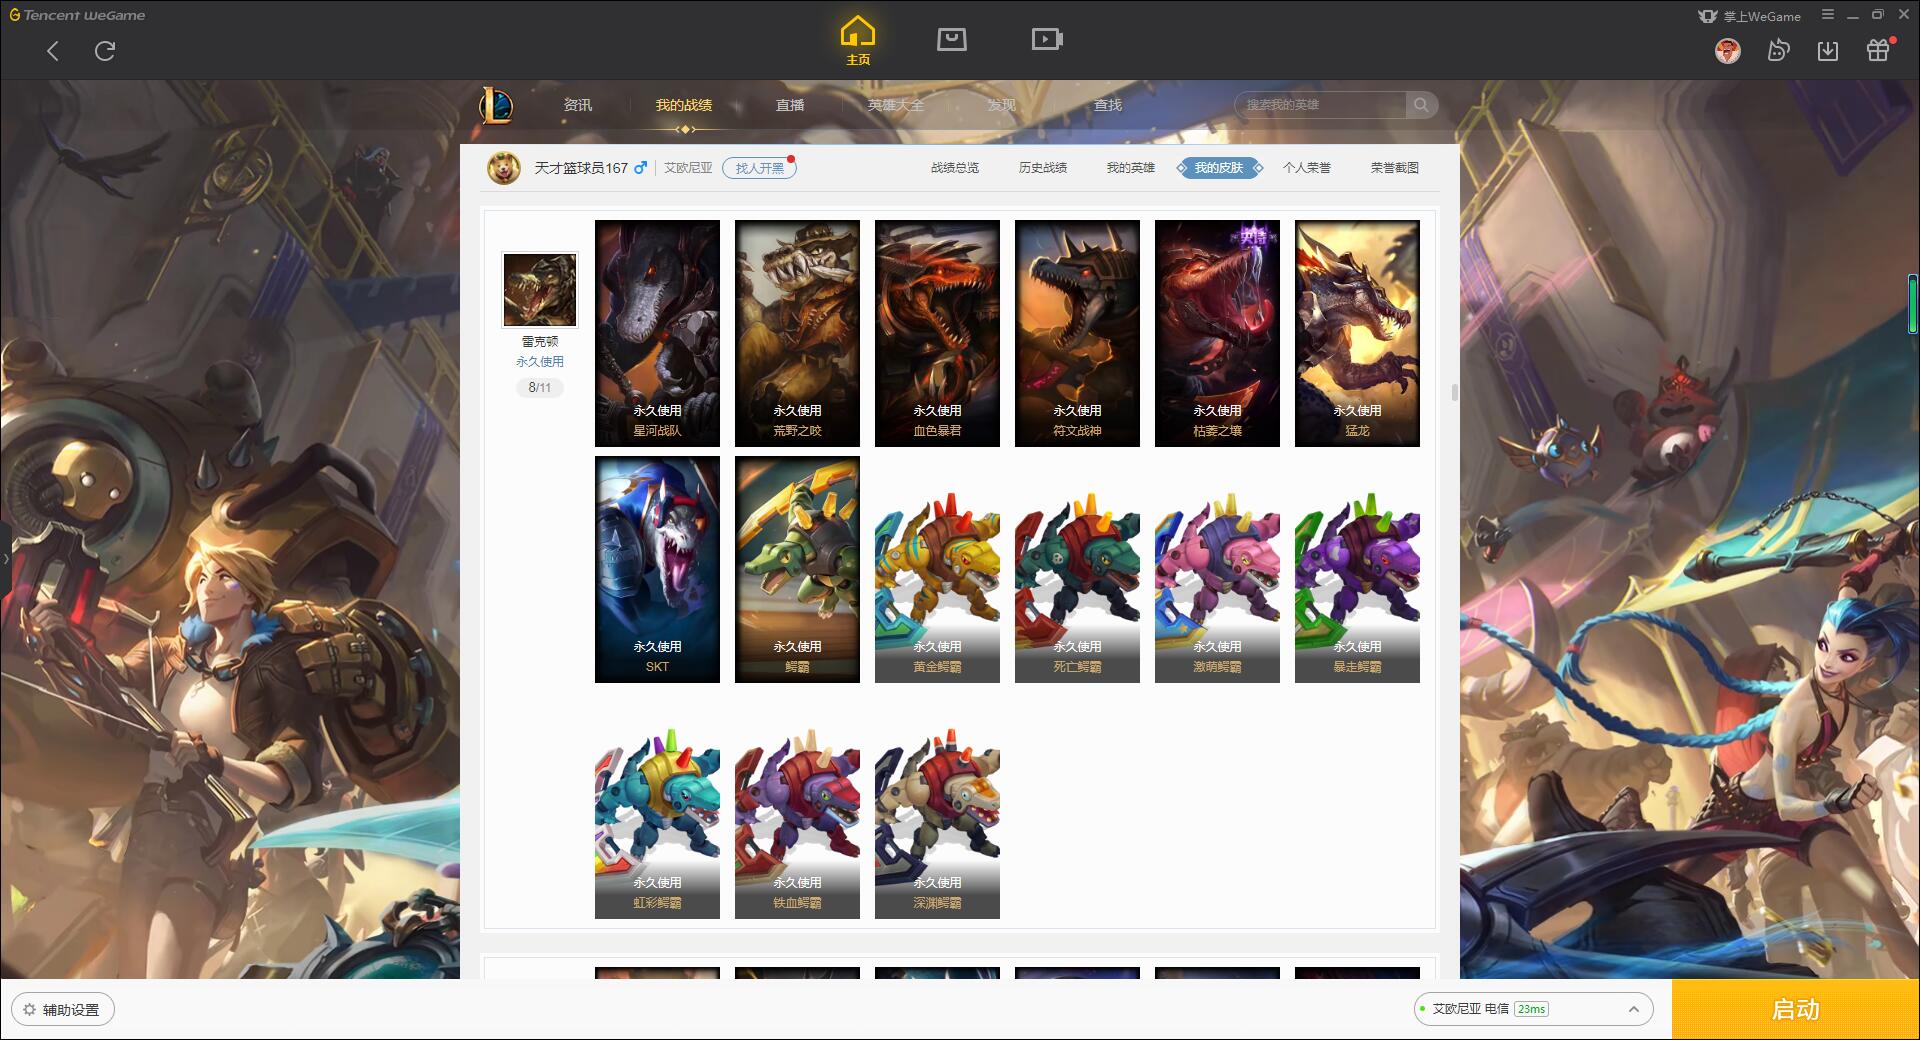The image size is (1920, 1040).
Task: Open the 星河战队 skin card
Action: click(x=657, y=333)
